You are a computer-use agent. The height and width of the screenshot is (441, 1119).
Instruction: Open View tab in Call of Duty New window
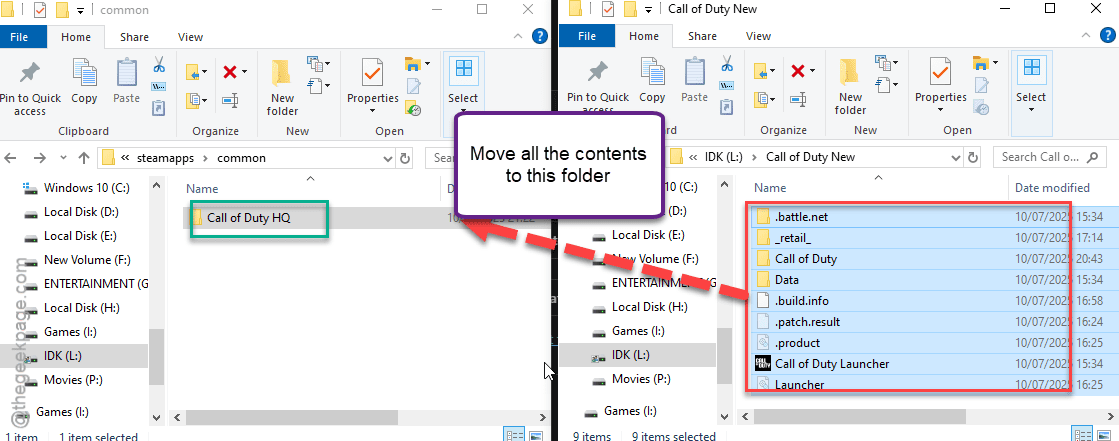758,36
